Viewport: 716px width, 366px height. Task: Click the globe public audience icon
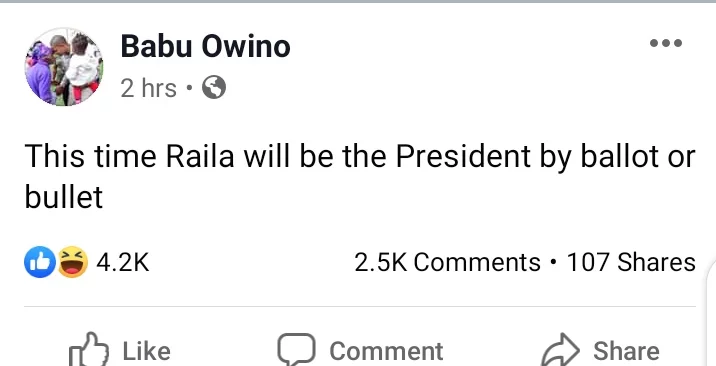[214, 87]
